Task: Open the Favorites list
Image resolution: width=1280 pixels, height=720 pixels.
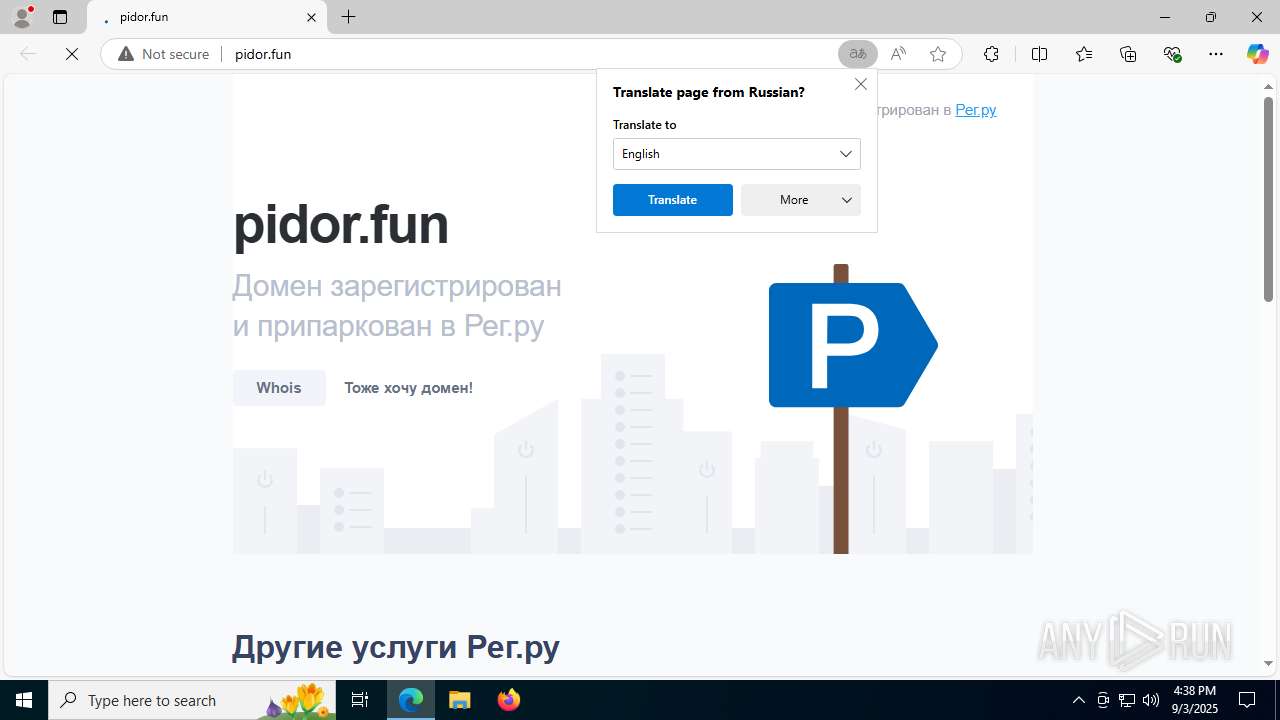Action: pos(1084,54)
